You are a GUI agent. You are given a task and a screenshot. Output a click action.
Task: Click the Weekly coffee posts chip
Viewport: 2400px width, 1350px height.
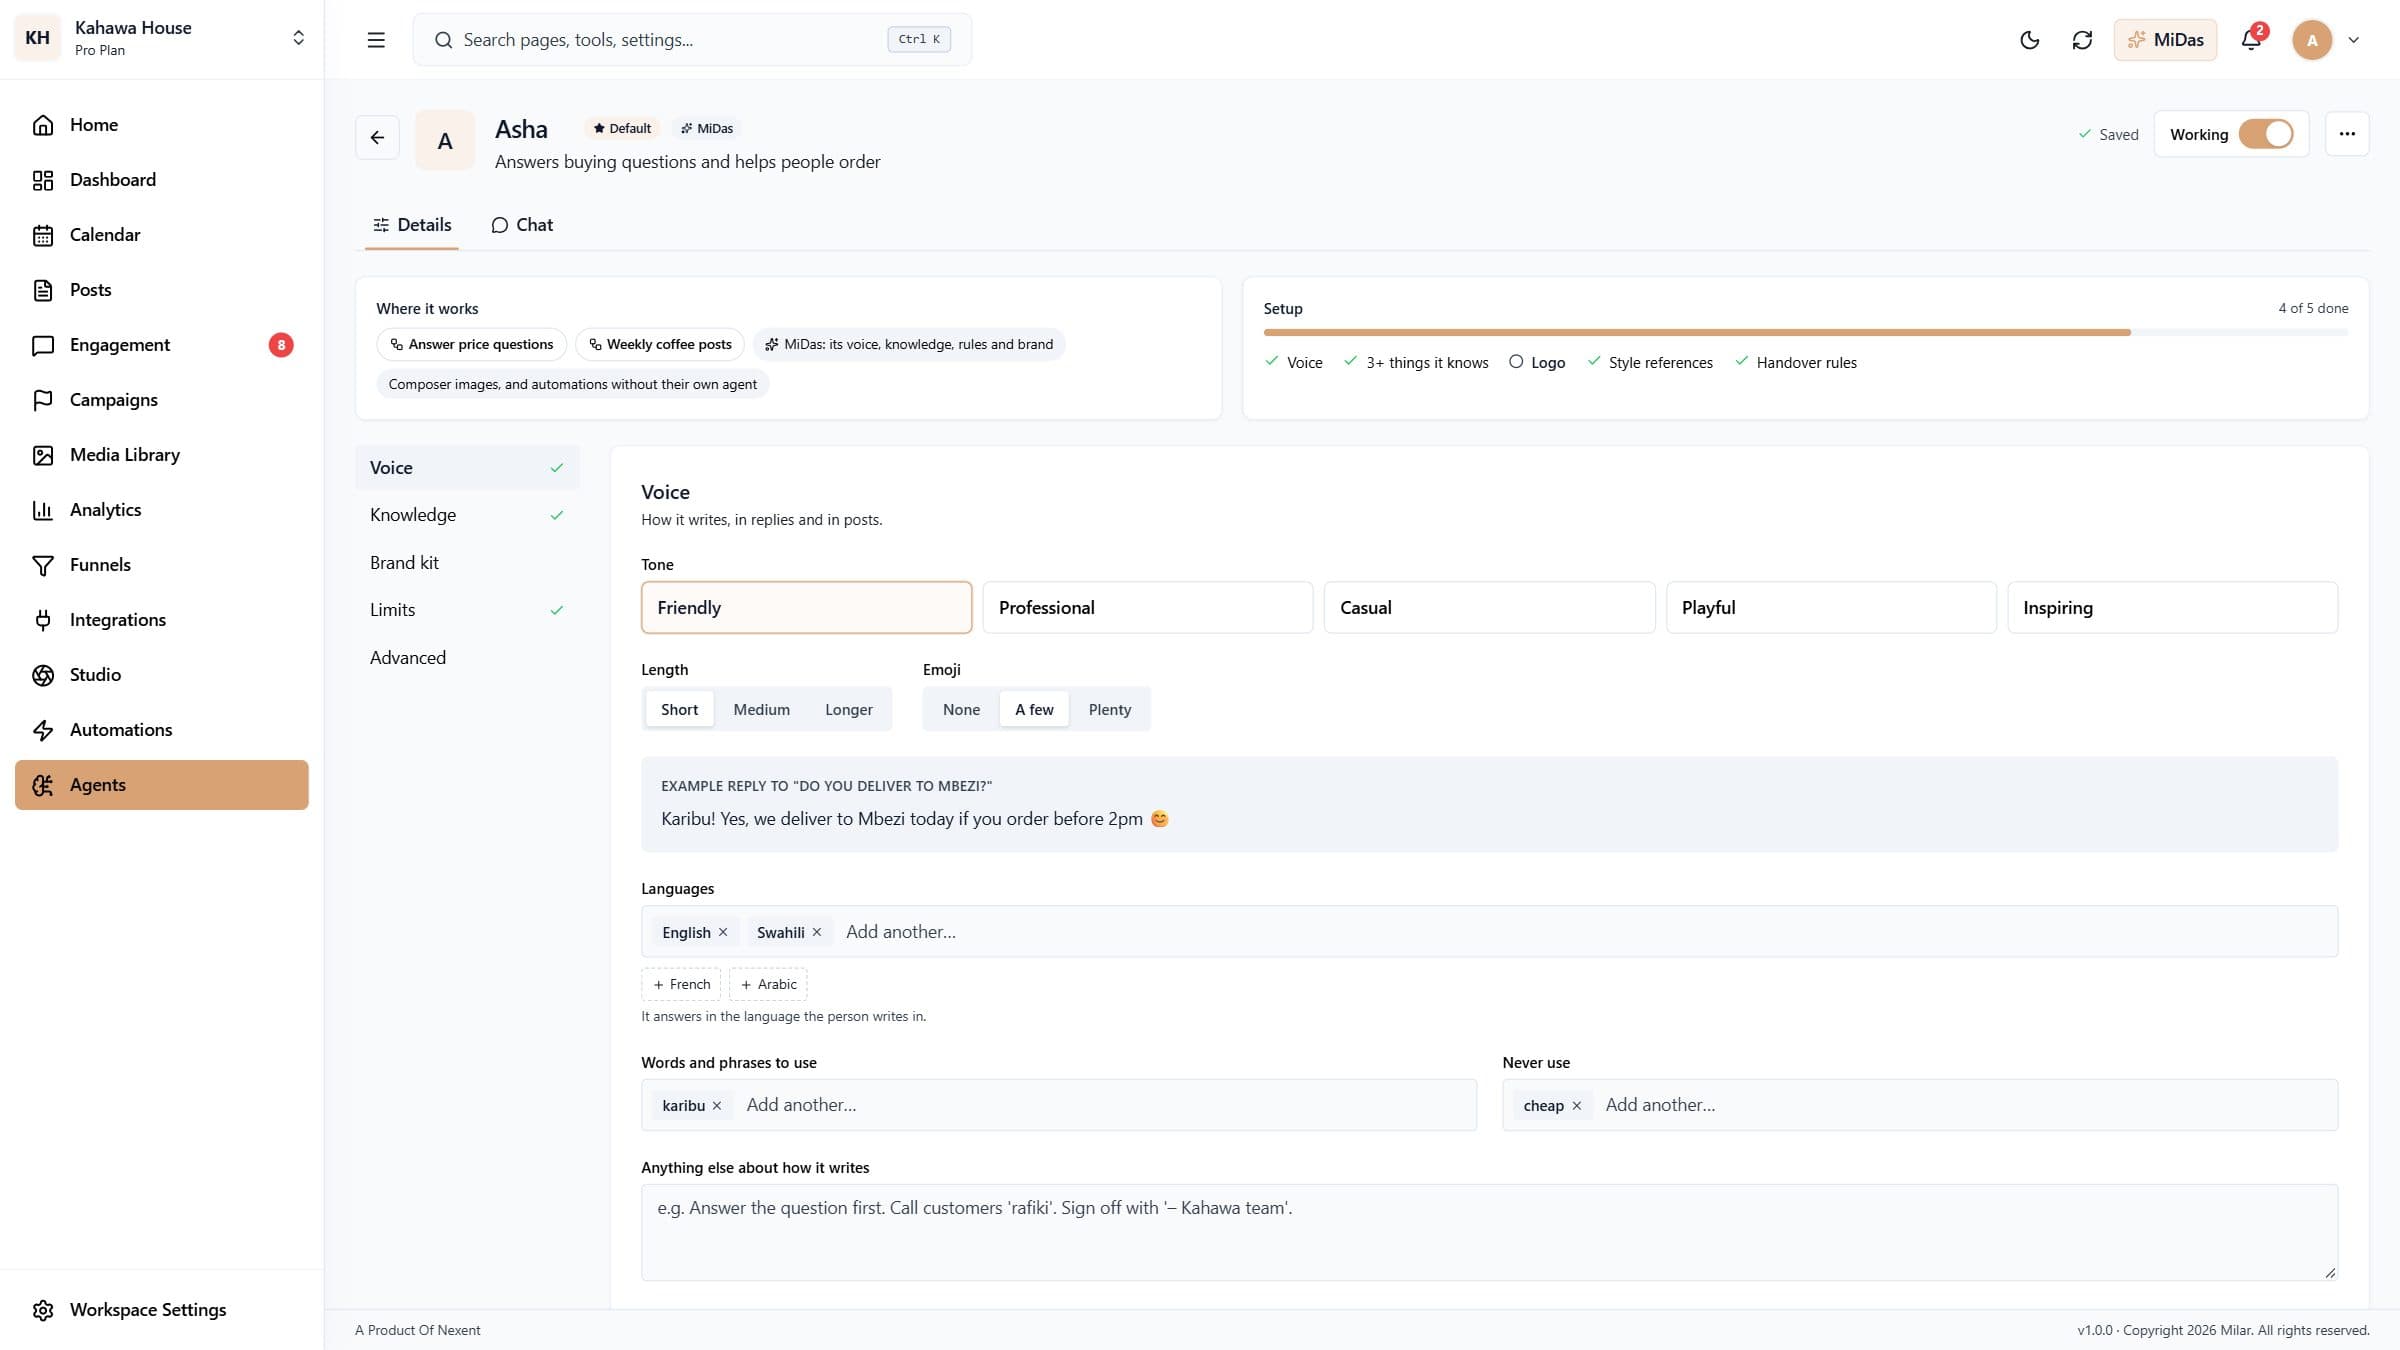[x=660, y=344]
